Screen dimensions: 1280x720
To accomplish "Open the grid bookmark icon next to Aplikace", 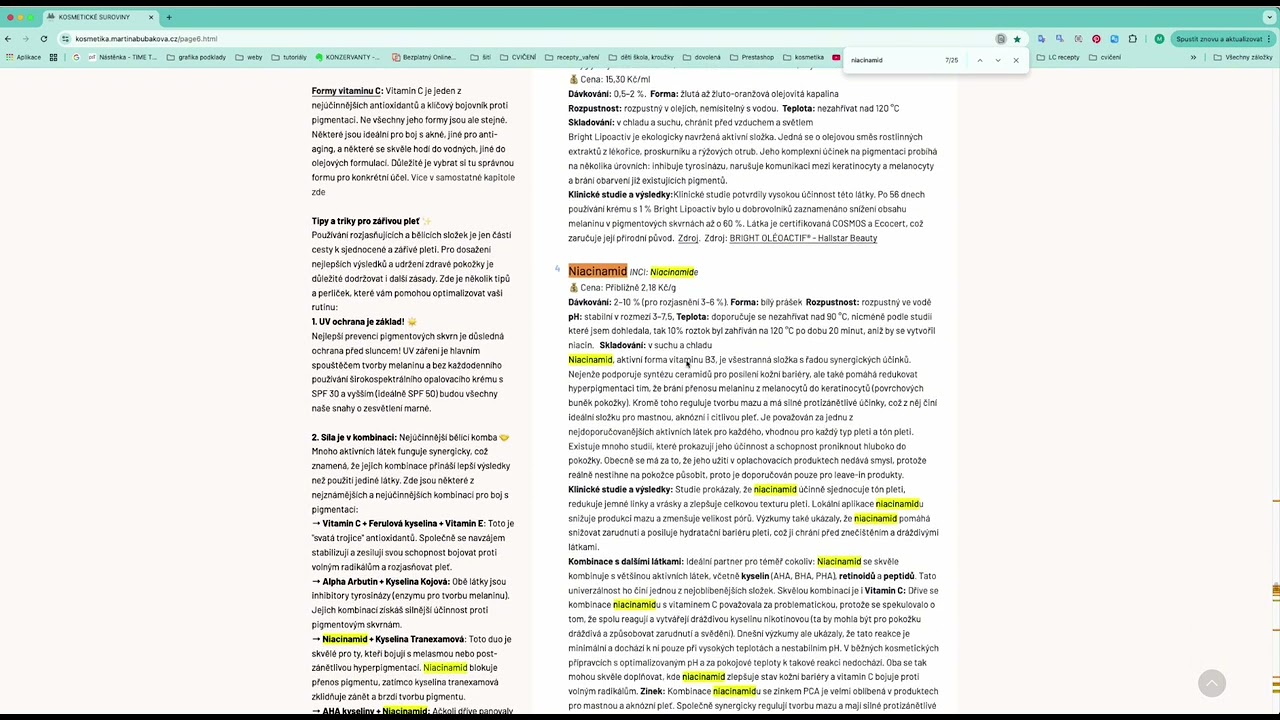I will [x=54, y=57].
